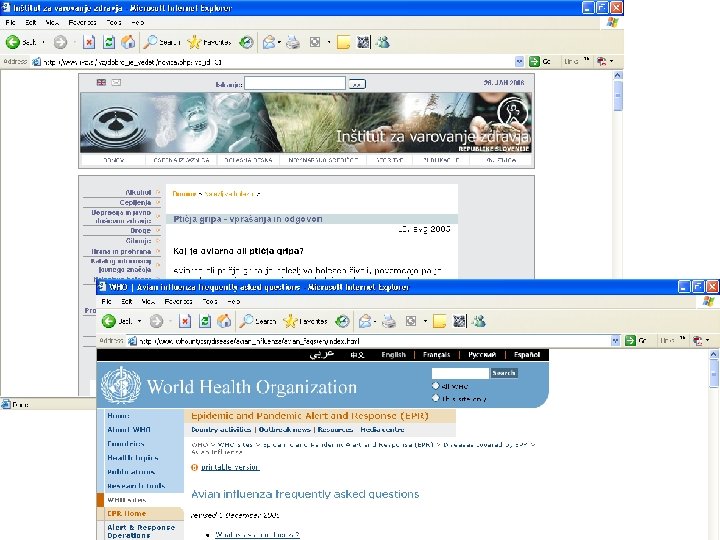
Task: Click 'EPR Home' link in WHO sidebar
Action: click(x=126, y=513)
